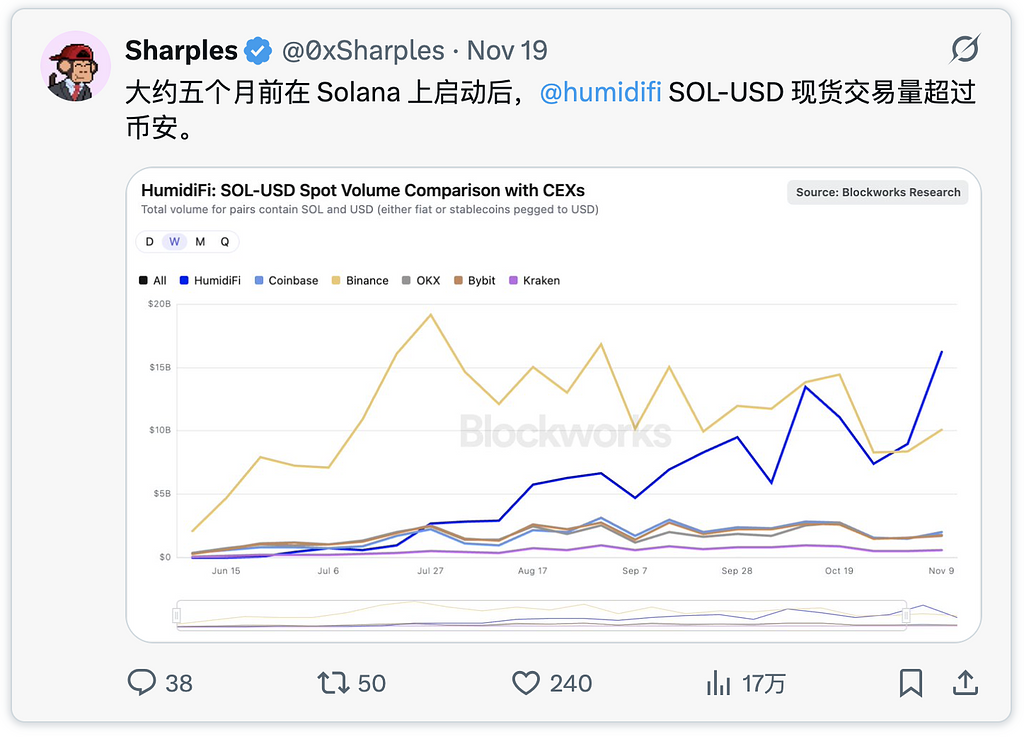The image size is (1024, 737).
Task: Share the tweet via upload icon
Action: (964, 683)
